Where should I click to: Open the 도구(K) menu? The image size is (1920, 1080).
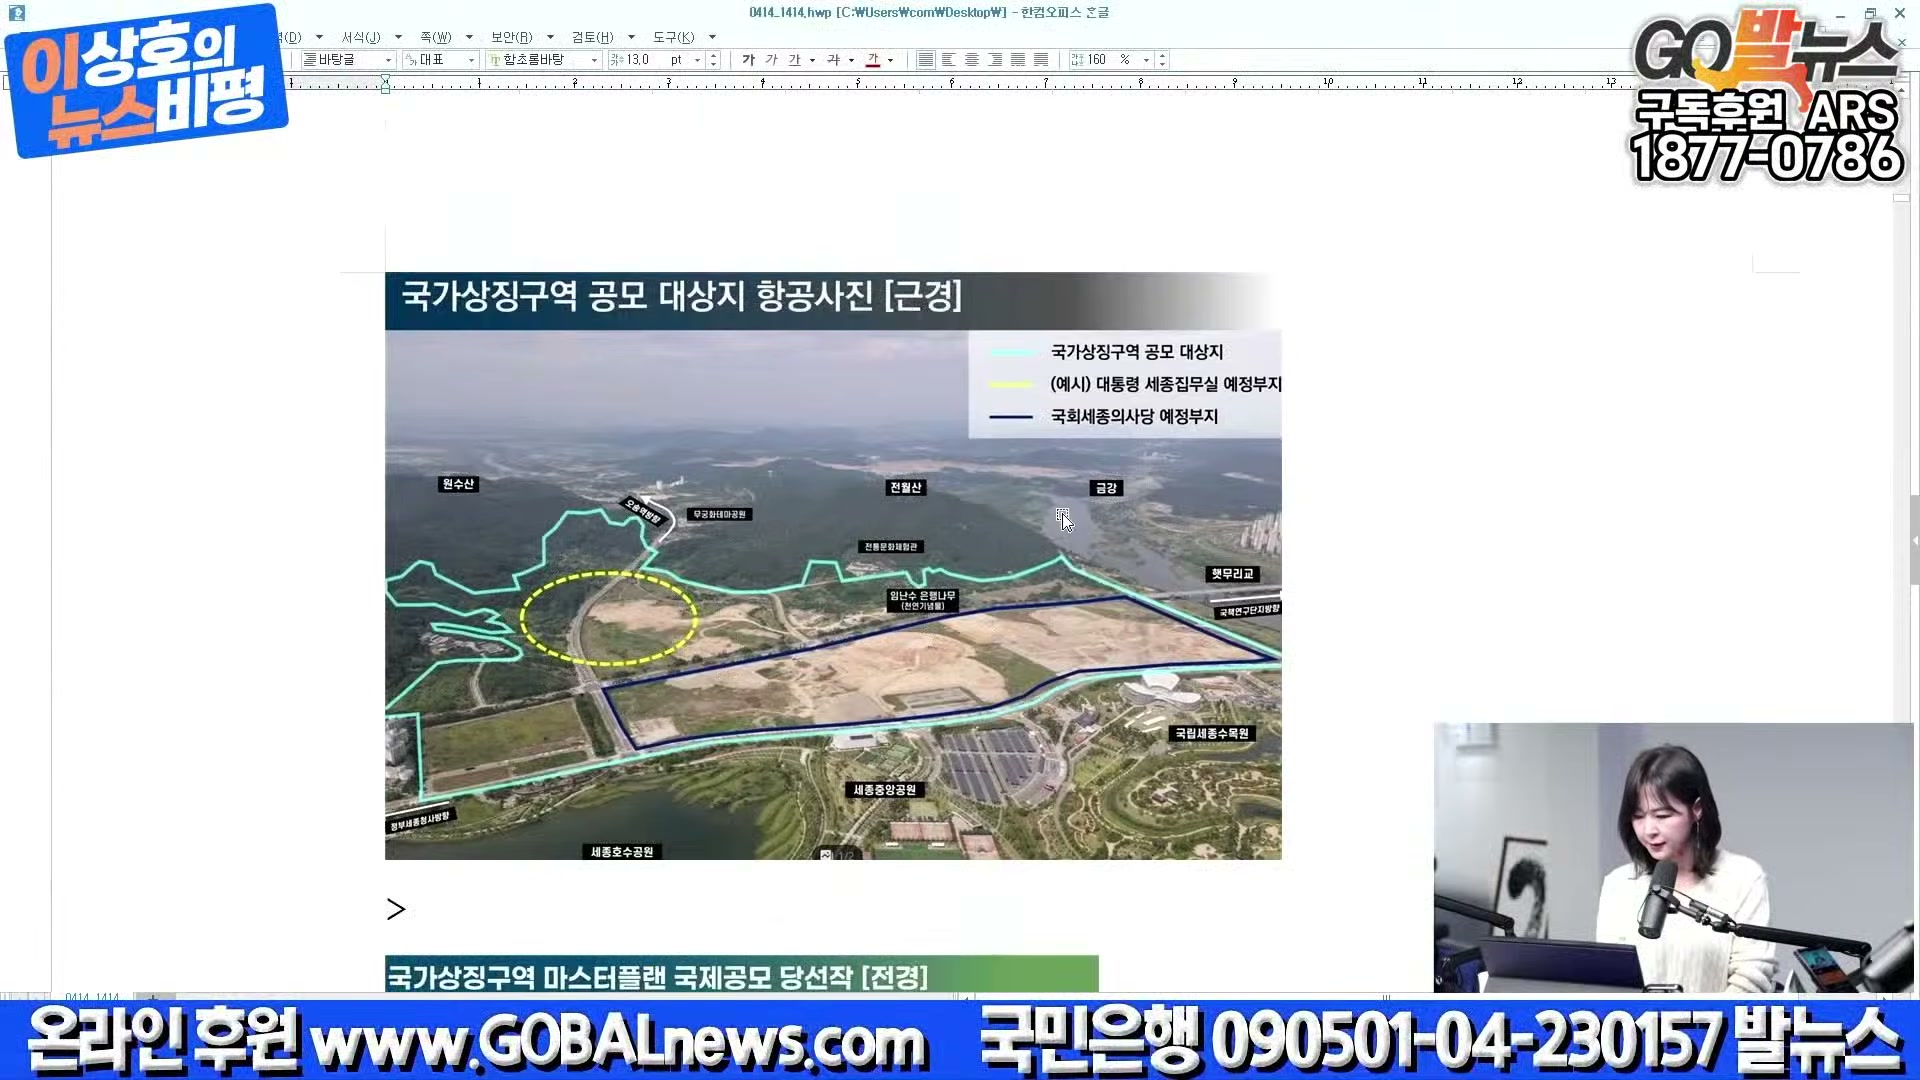click(x=673, y=37)
